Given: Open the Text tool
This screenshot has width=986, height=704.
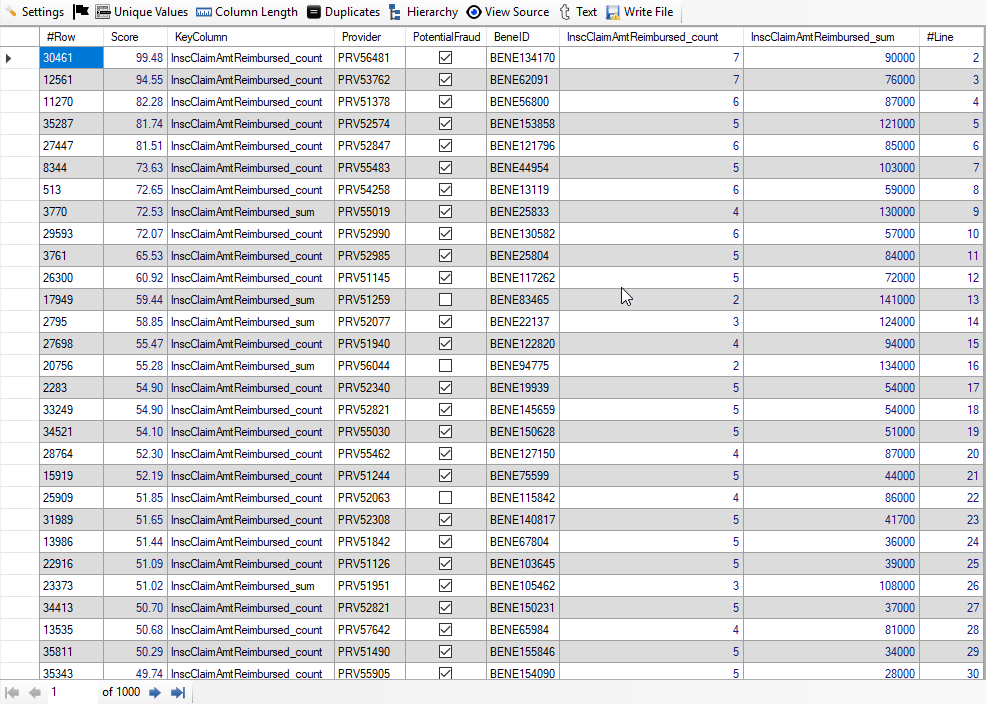Looking at the screenshot, I should click(566, 12).
